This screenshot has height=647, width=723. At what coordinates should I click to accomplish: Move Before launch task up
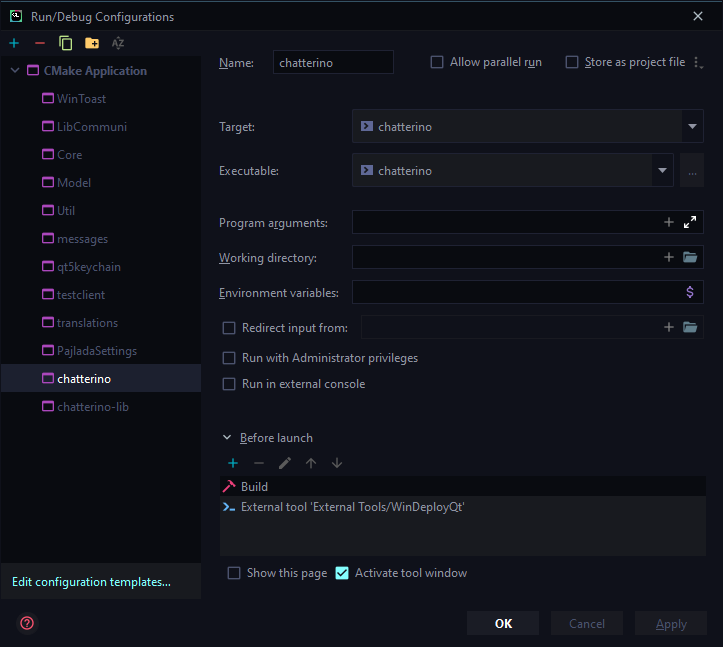point(311,463)
